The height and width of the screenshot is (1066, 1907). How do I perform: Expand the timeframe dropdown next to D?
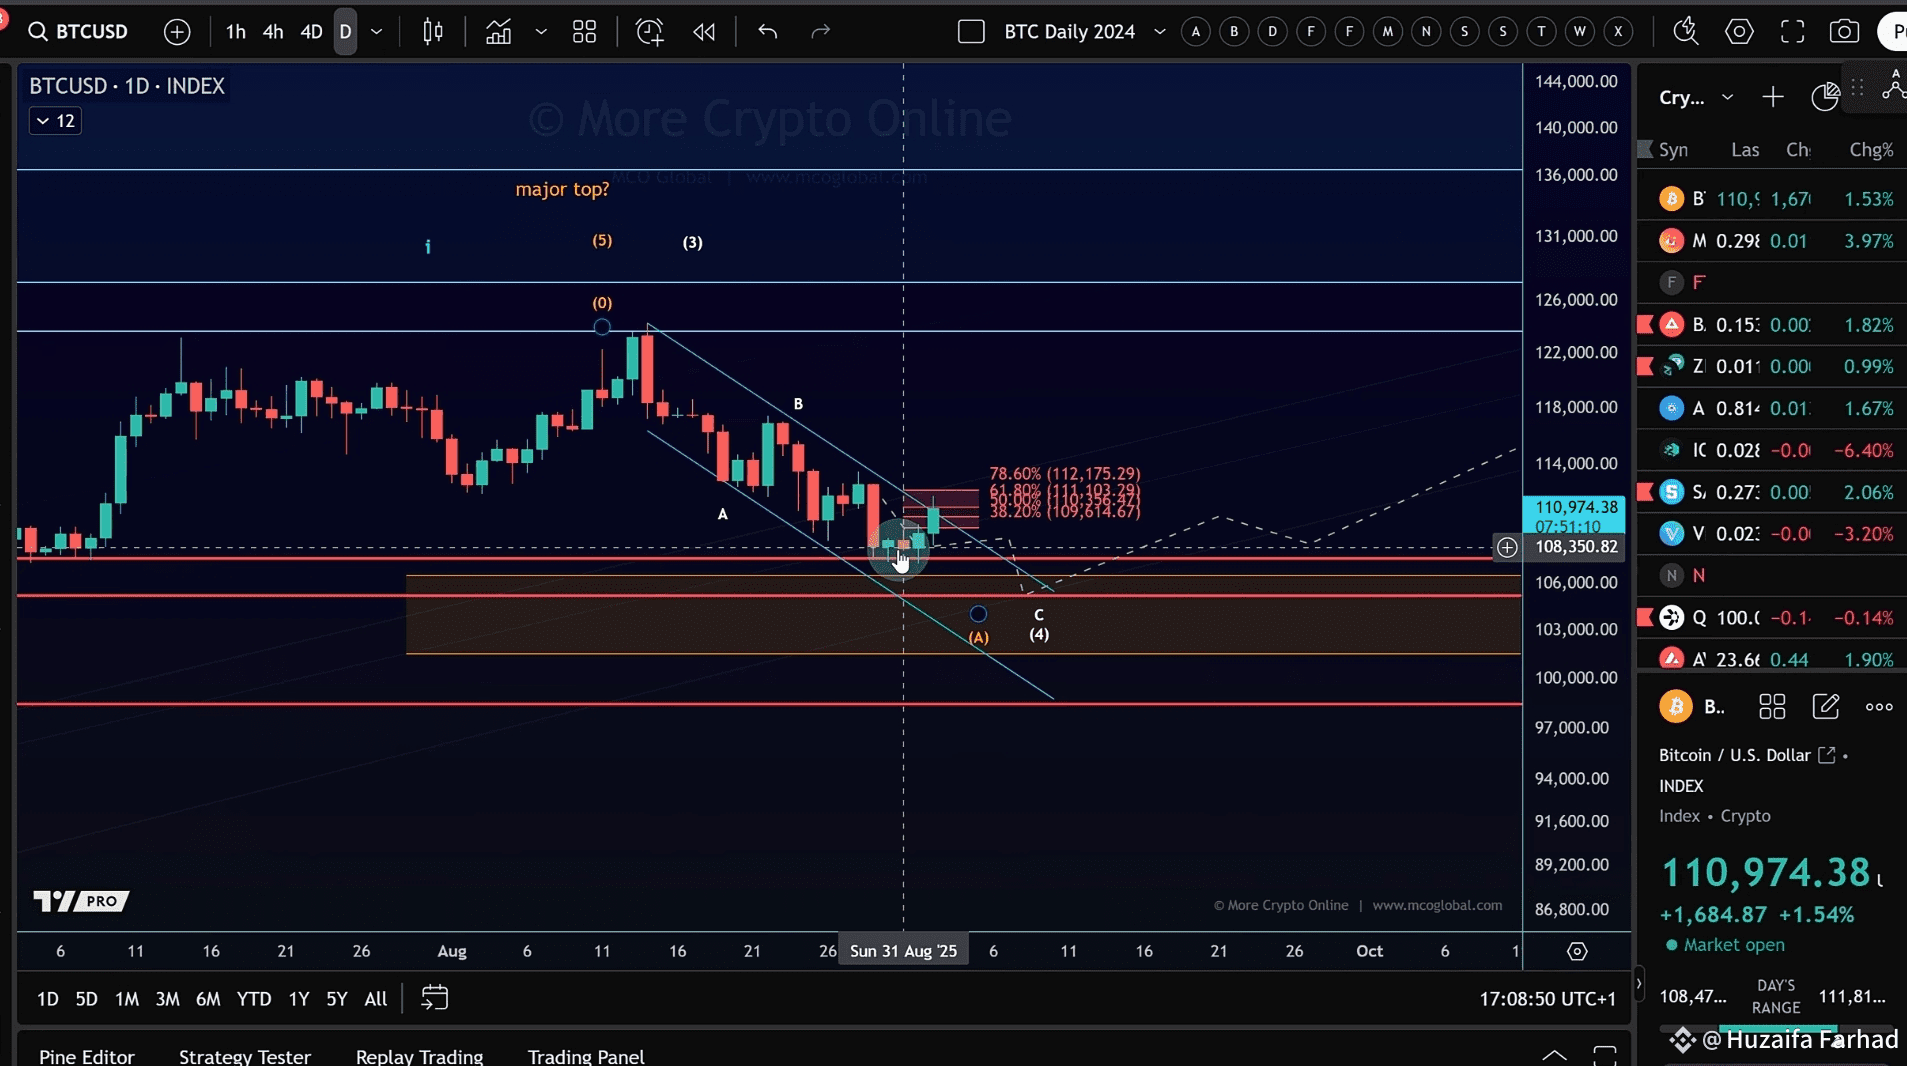[x=376, y=31]
